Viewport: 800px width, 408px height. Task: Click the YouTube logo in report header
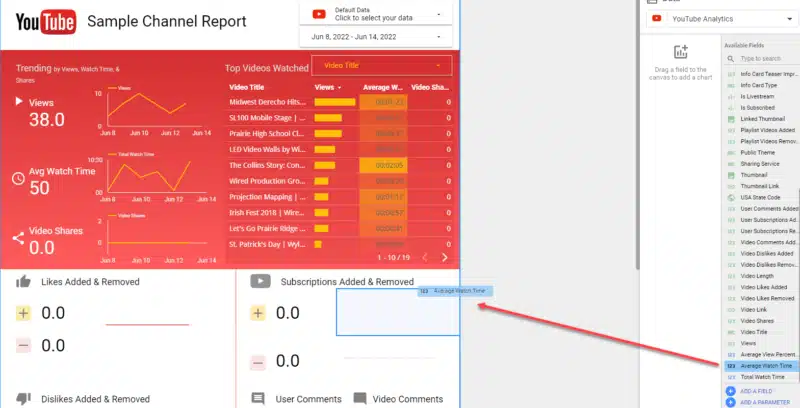(46, 21)
